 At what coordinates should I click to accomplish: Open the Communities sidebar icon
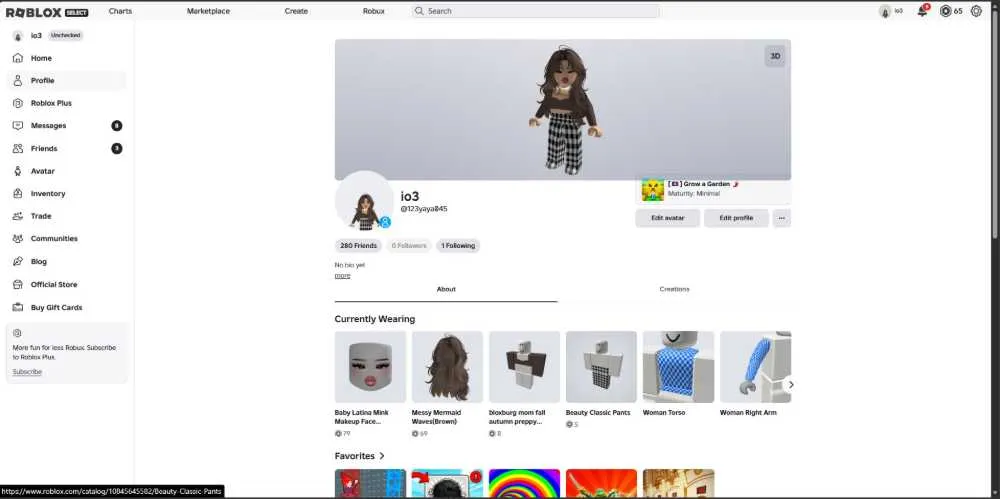18,239
